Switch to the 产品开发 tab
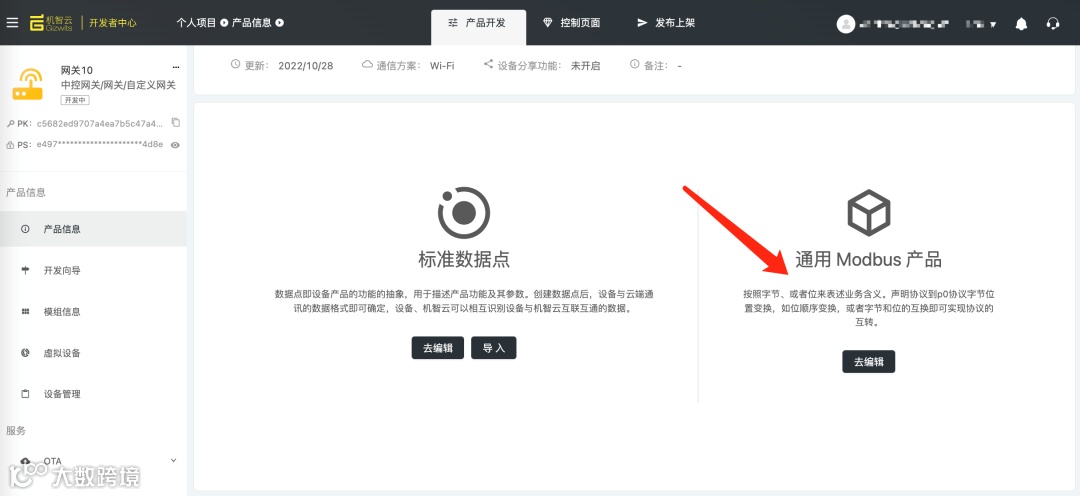 click(478, 27)
